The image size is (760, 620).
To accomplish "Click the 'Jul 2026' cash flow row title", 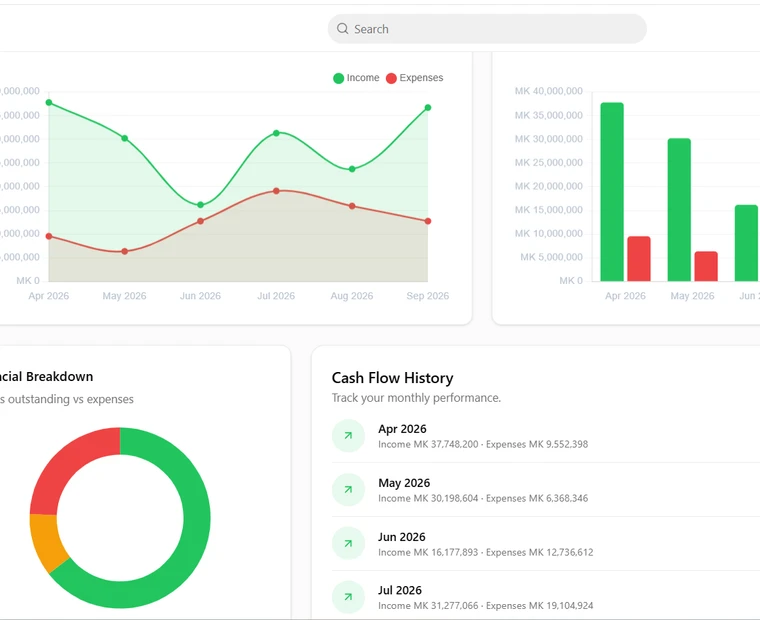I will click(400, 590).
